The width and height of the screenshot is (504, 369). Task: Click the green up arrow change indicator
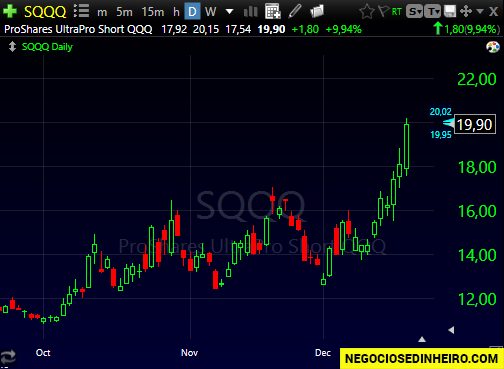pos(438,29)
